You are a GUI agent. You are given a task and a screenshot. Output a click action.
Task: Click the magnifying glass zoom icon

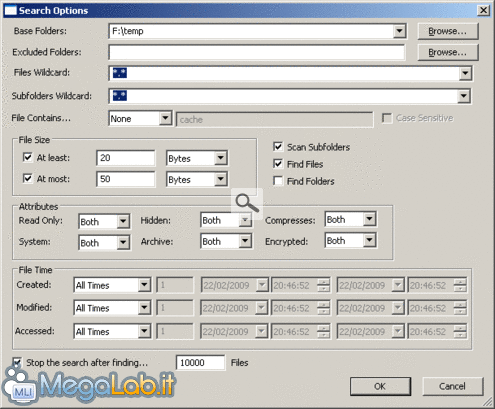(247, 203)
